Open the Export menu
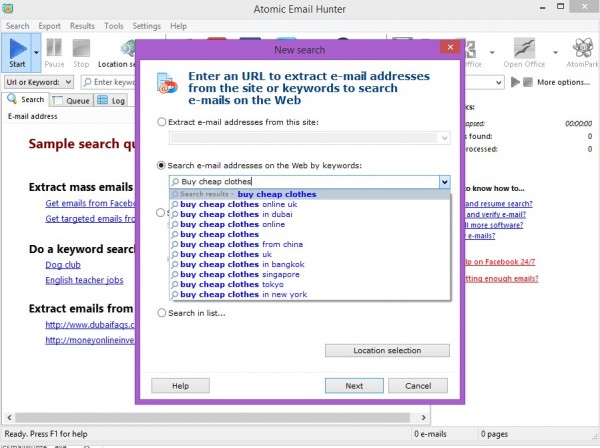 (49, 26)
